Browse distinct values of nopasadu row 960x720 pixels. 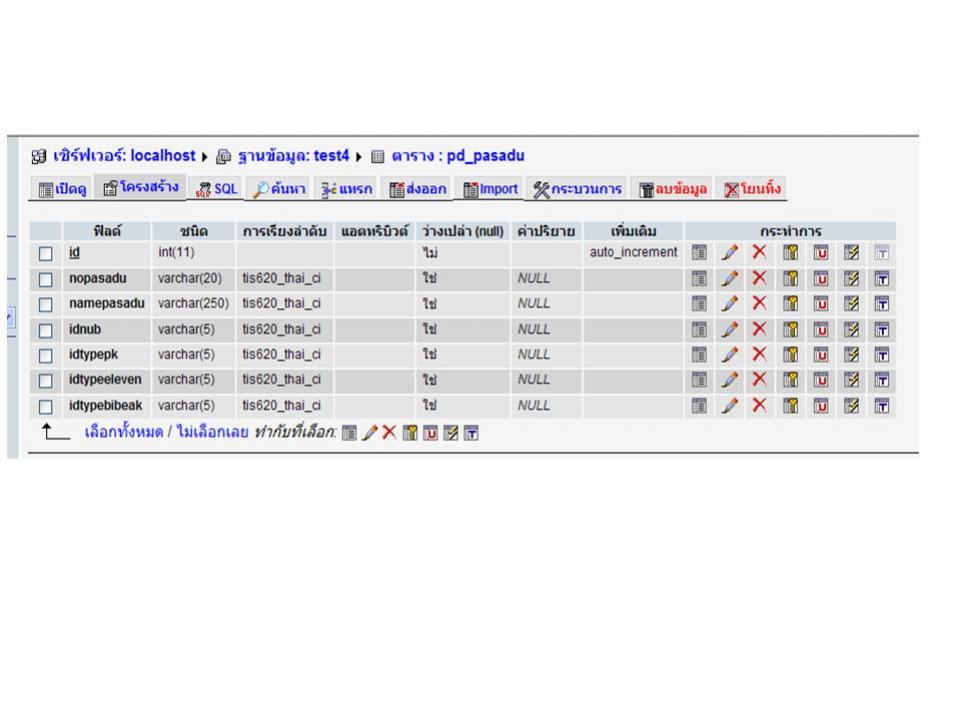[699, 279]
